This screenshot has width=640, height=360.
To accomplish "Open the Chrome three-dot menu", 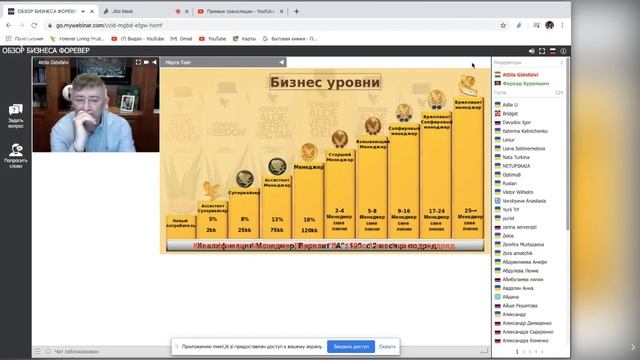I will coord(562,25).
